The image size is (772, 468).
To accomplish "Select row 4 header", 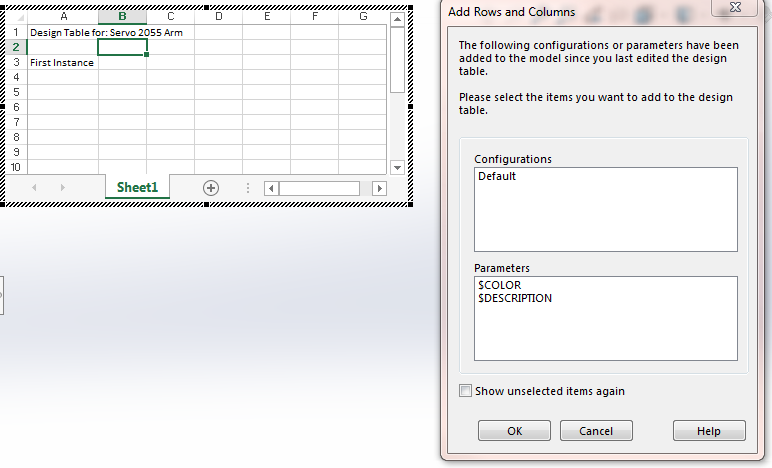I will click(x=16, y=77).
